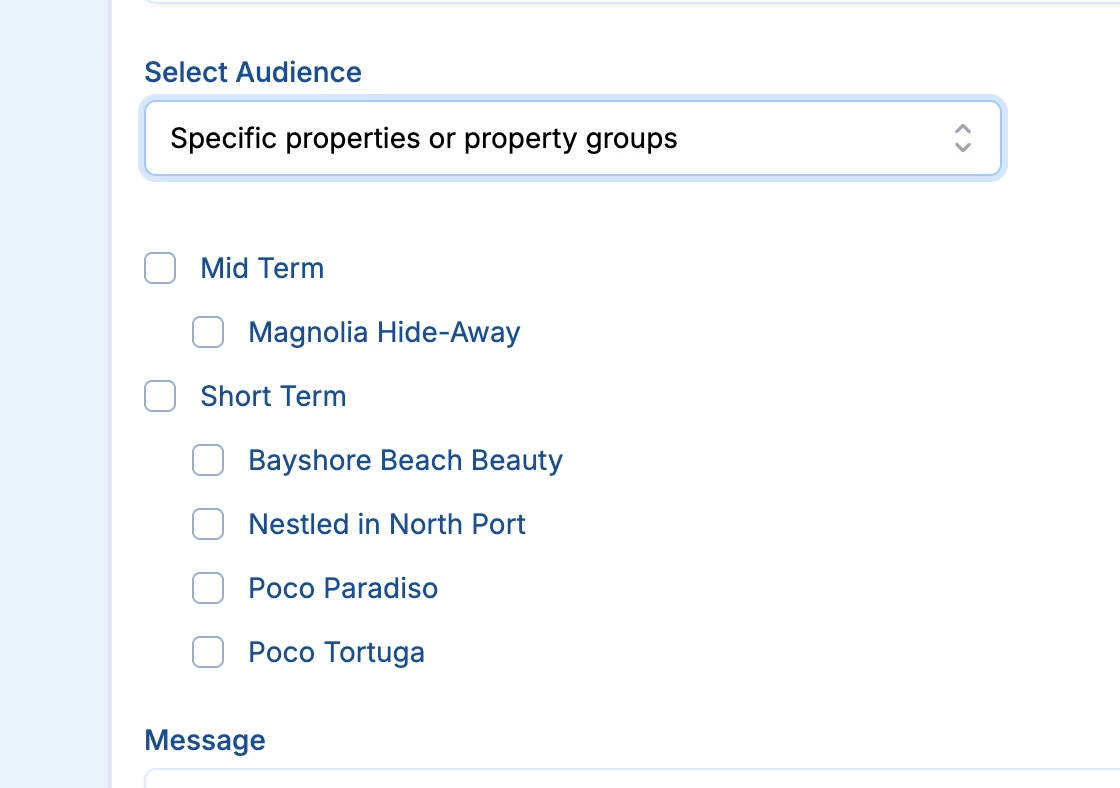Focus the Message text box below label
Viewport: 1120px width, 788px height.
[x=630, y=778]
